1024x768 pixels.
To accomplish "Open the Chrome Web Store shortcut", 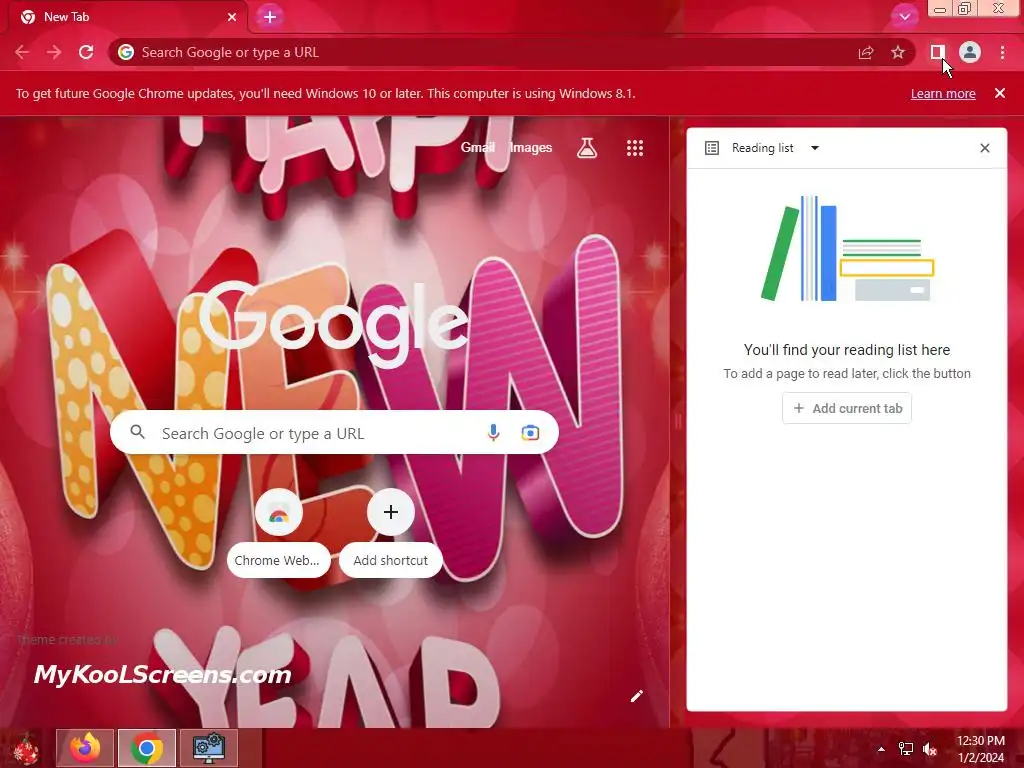I will tap(278, 533).
